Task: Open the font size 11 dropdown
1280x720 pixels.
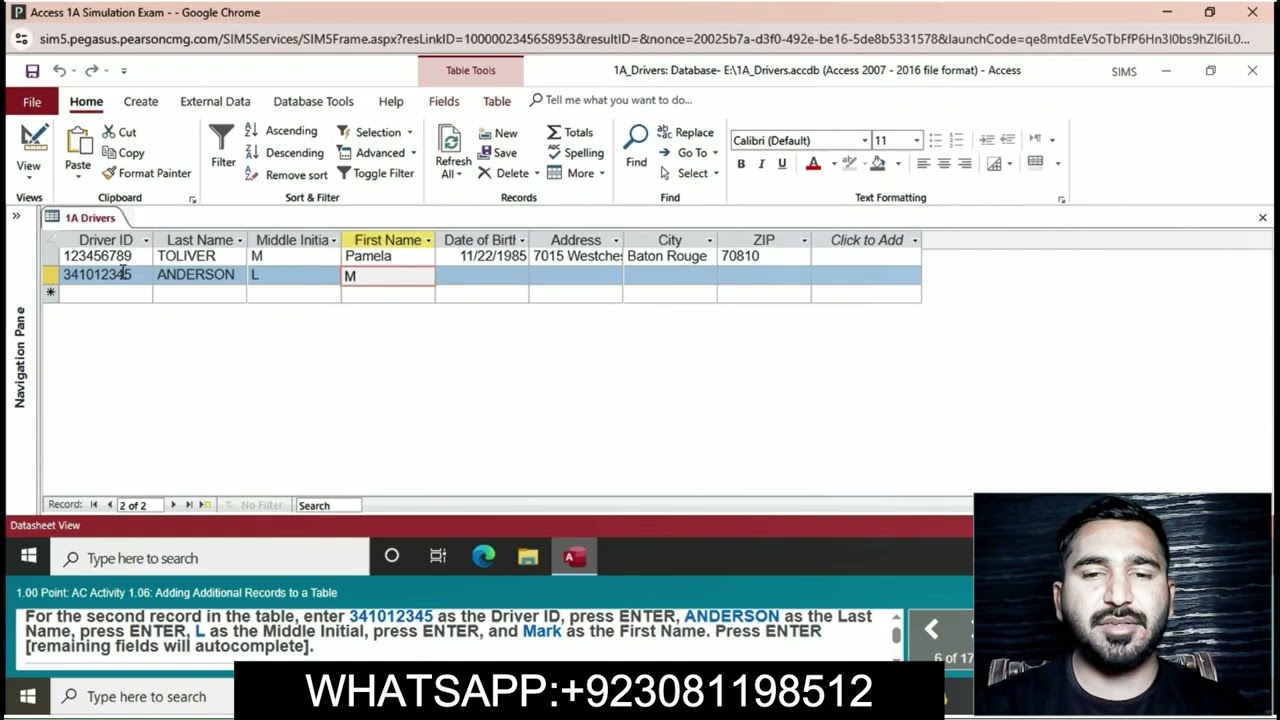Action: pyautogui.click(x=916, y=141)
